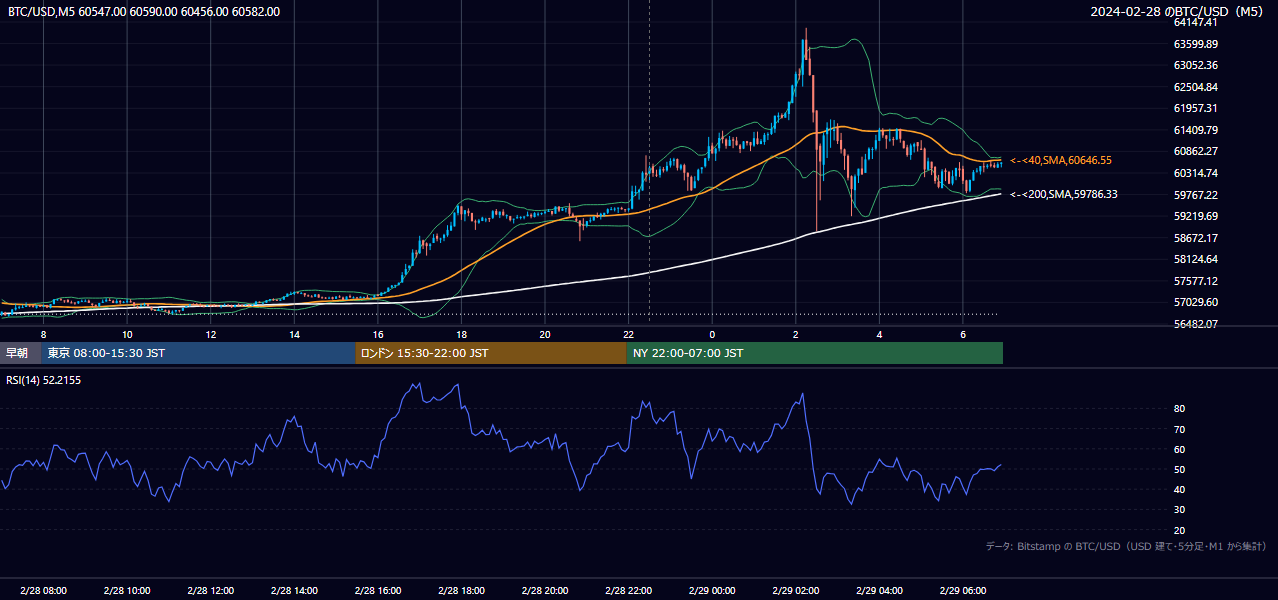The width and height of the screenshot is (1278, 600).
Task: Click hour tick 14 under the price chart
Action: (294, 334)
